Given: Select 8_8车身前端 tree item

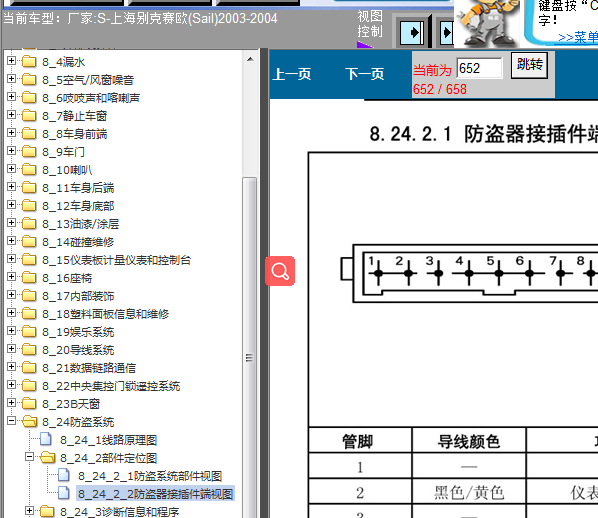Looking at the screenshot, I should pos(75,134).
